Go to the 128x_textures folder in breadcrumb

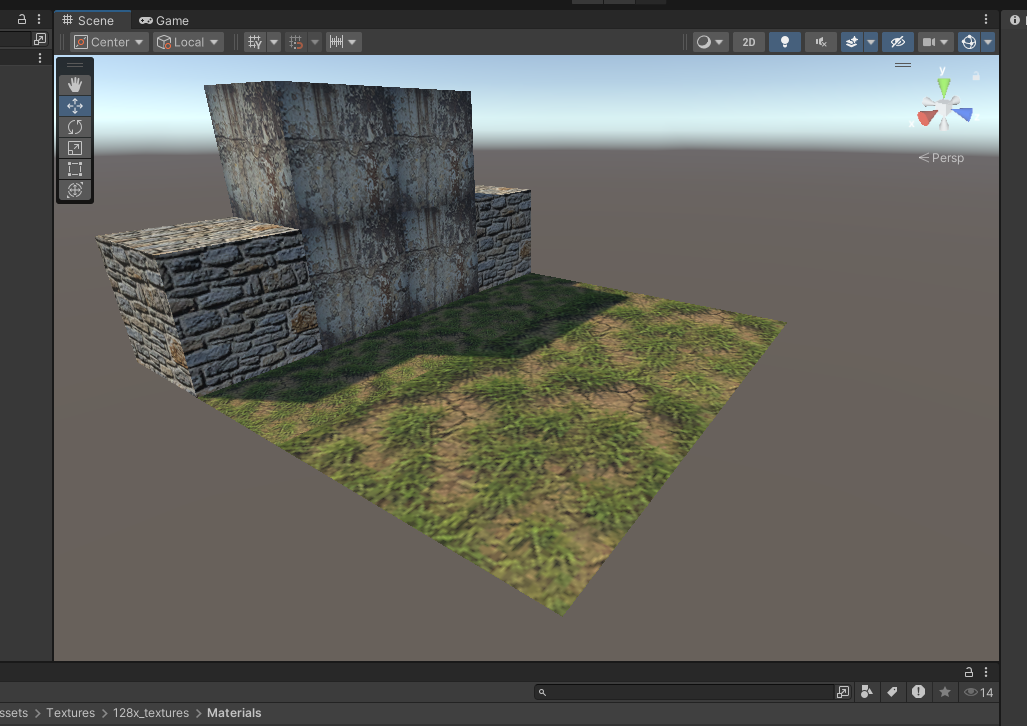click(151, 713)
